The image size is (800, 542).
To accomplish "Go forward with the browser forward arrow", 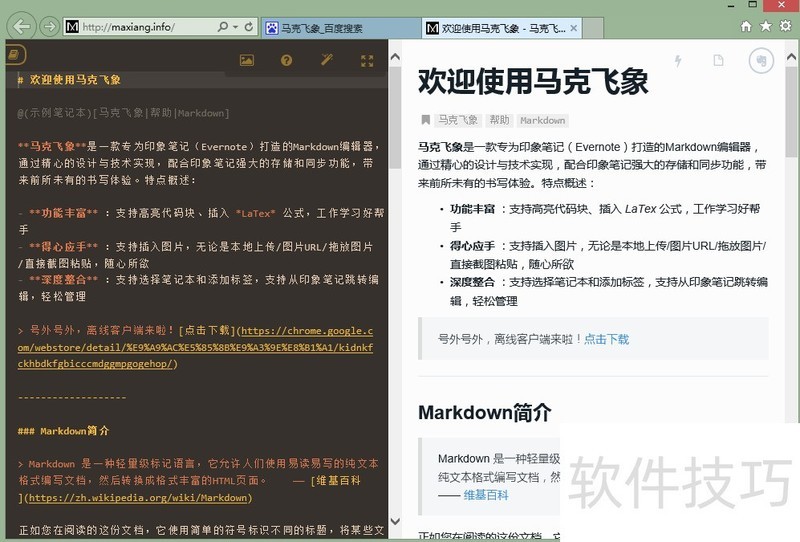I will click(x=49, y=26).
